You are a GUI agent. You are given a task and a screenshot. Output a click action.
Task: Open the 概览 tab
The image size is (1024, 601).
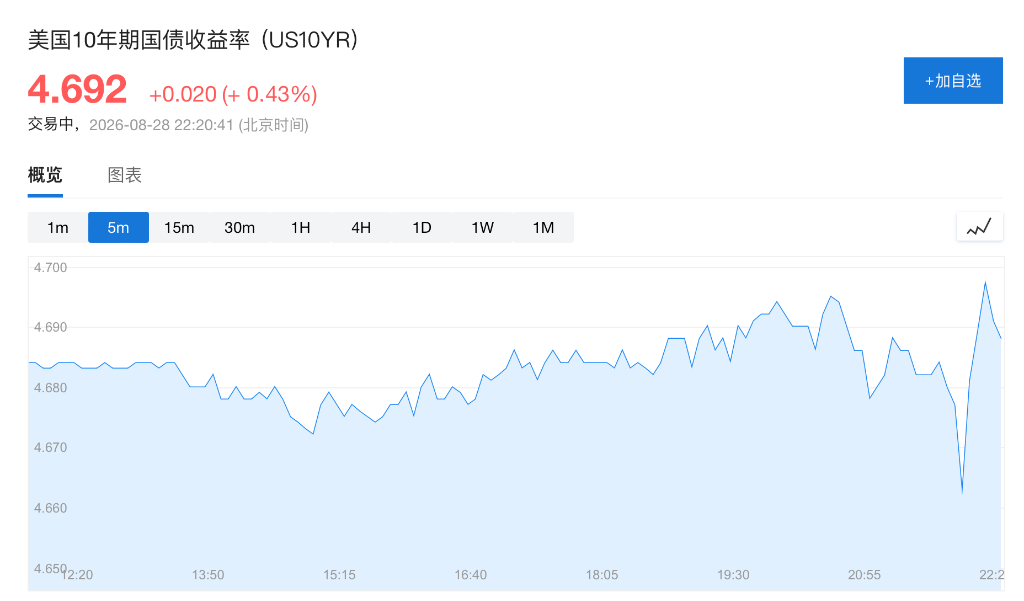tap(45, 175)
